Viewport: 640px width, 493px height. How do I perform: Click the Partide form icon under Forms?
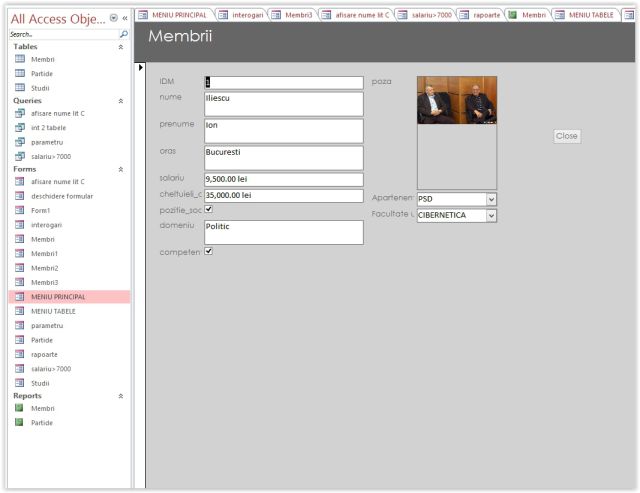click(x=20, y=339)
